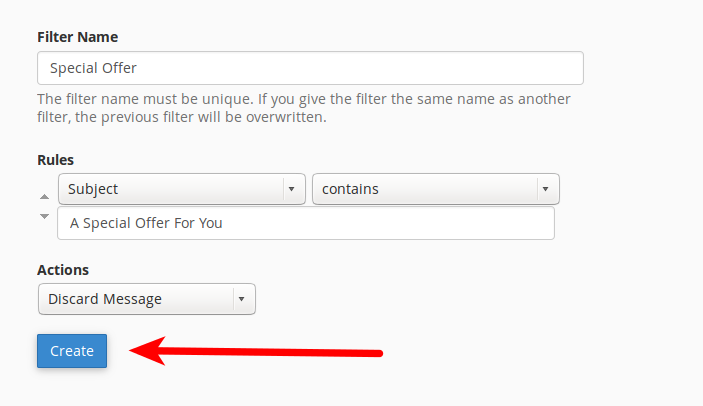Screen dimensions: 703x406
Task: Click the Discard Message dropdown's arrow indicator
Action: [x=240, y=299]
